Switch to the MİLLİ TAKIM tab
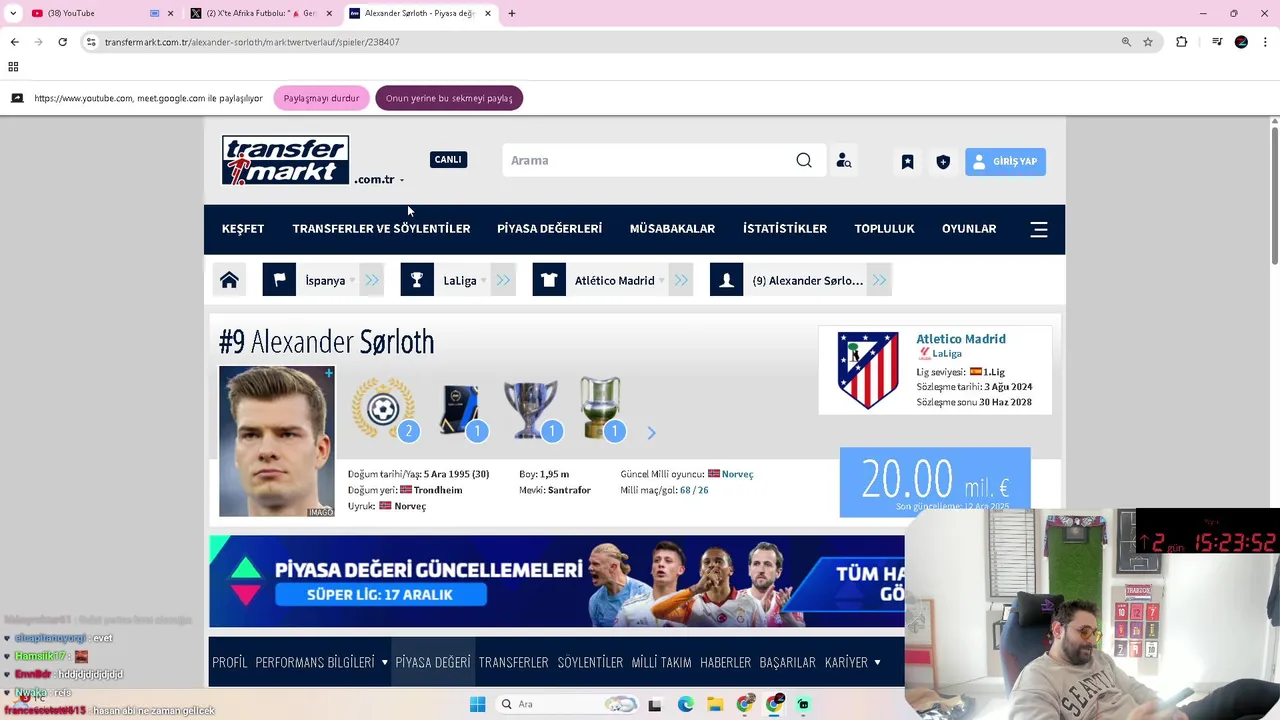Screen dimensions: 1280x720 point(661,662)
